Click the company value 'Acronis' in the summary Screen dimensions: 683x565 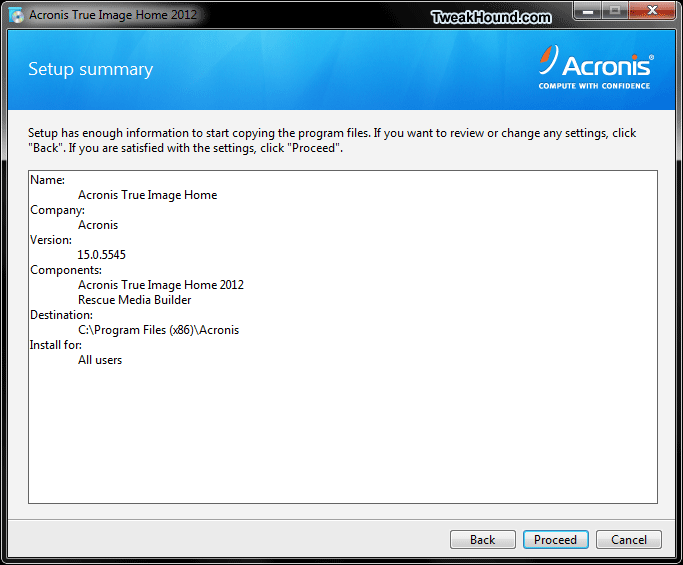98,225
